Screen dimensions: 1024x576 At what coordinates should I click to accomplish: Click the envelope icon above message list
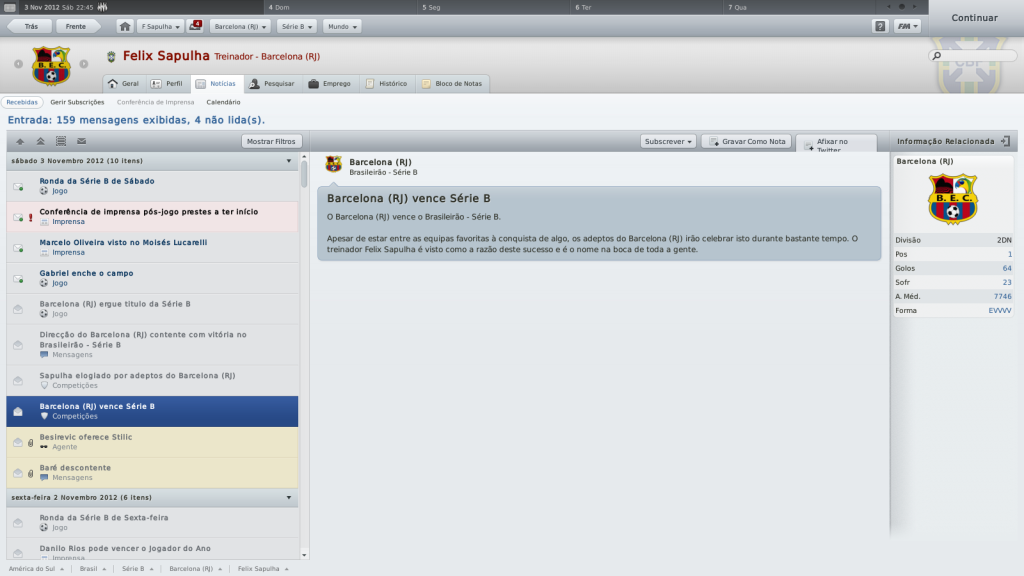(82, 141)
